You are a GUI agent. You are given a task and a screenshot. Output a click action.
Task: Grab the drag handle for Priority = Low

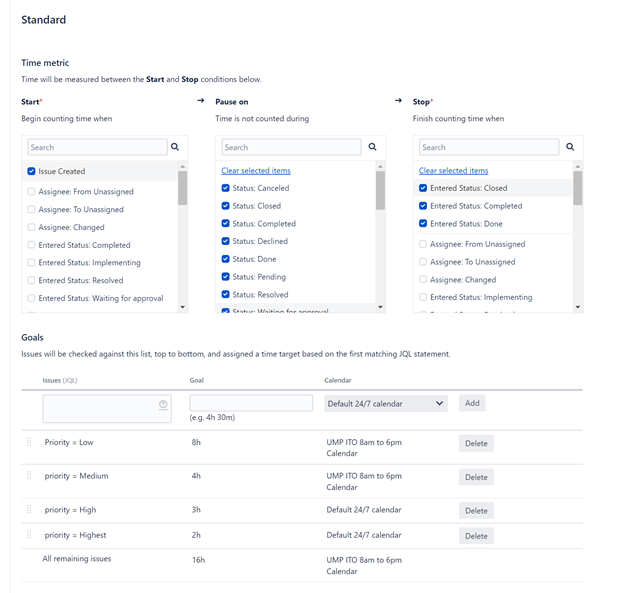pyautogui.click(x=29, y=442)
